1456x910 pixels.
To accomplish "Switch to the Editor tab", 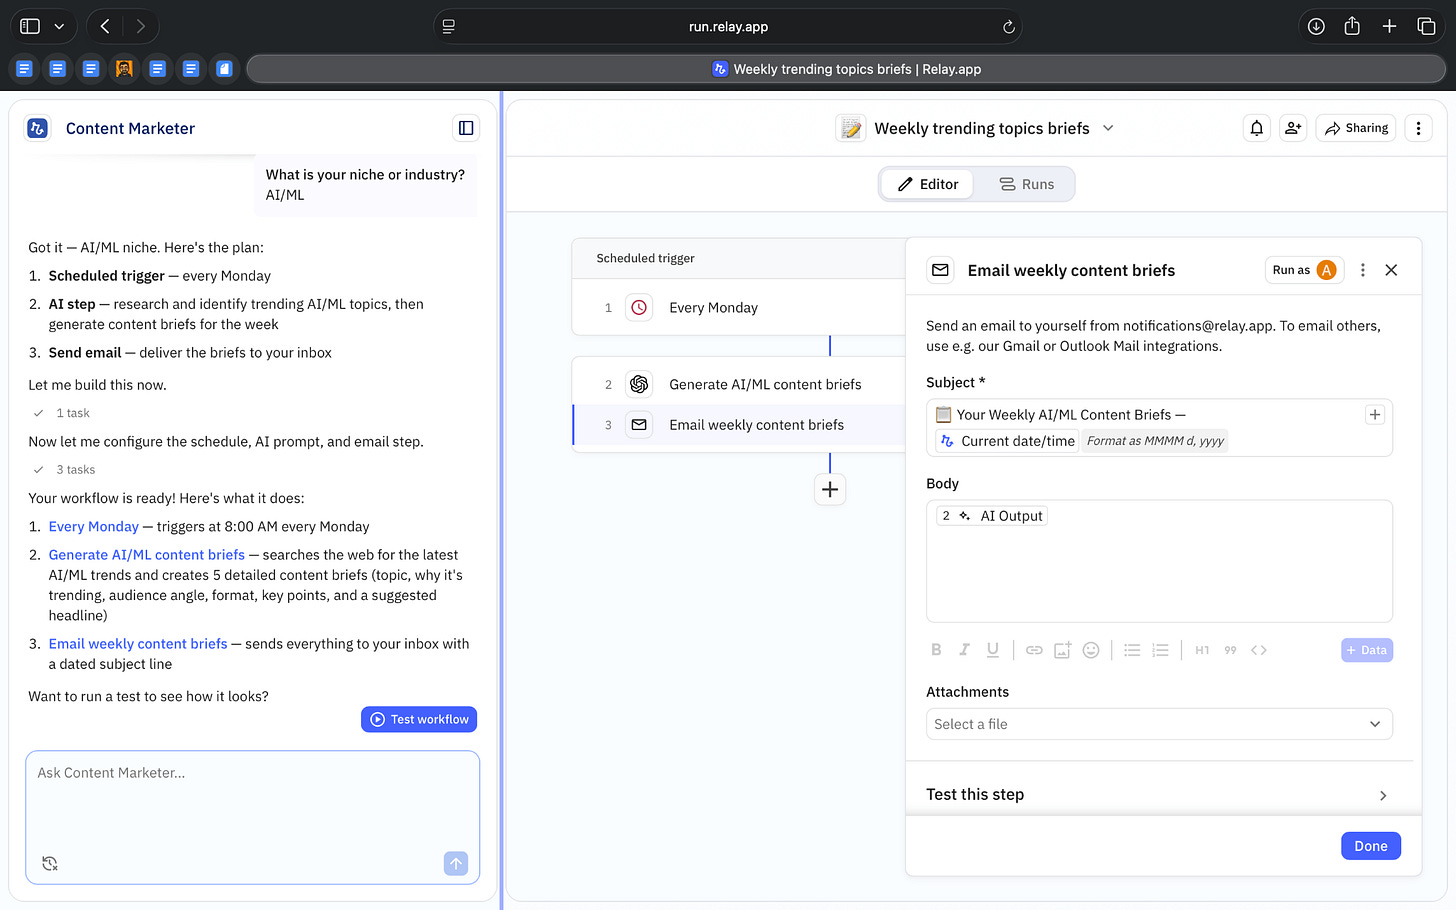I will pyautogui.click(x=927, y=184).
